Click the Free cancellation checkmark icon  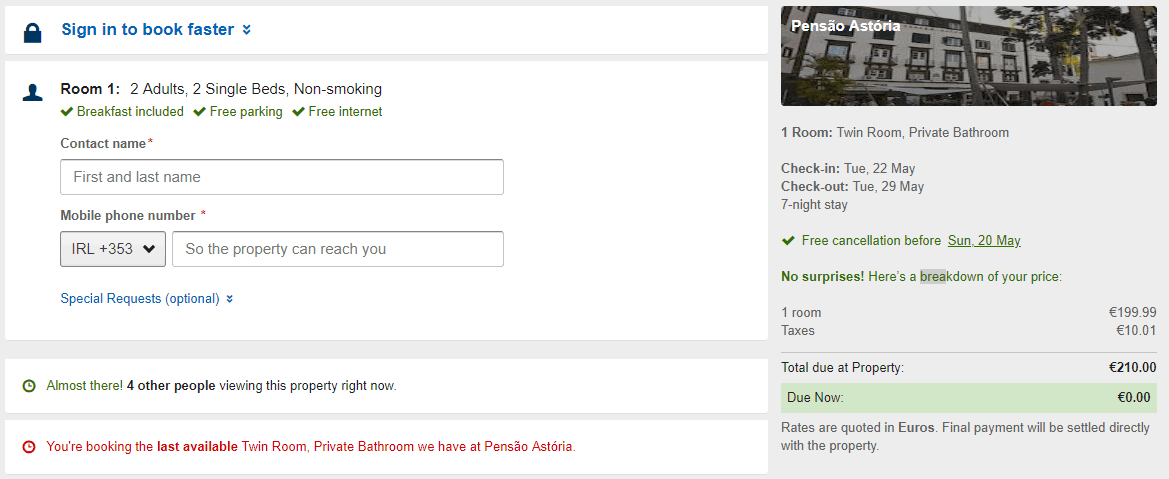[789, 240]
